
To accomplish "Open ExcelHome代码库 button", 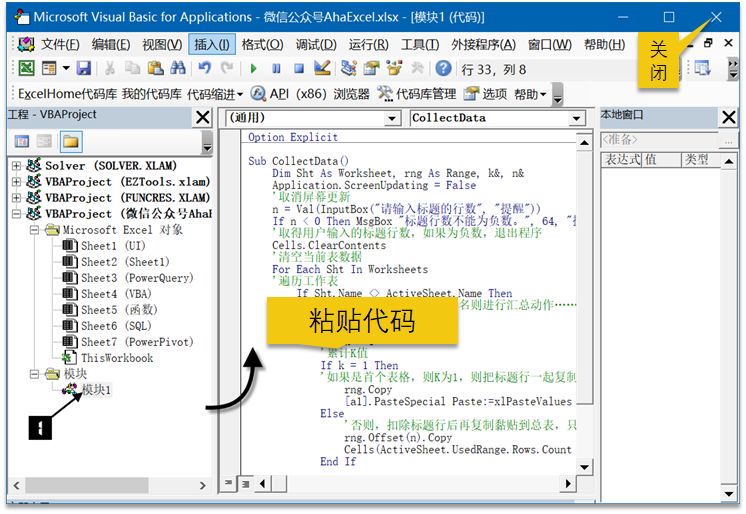I will pos(67,94).
